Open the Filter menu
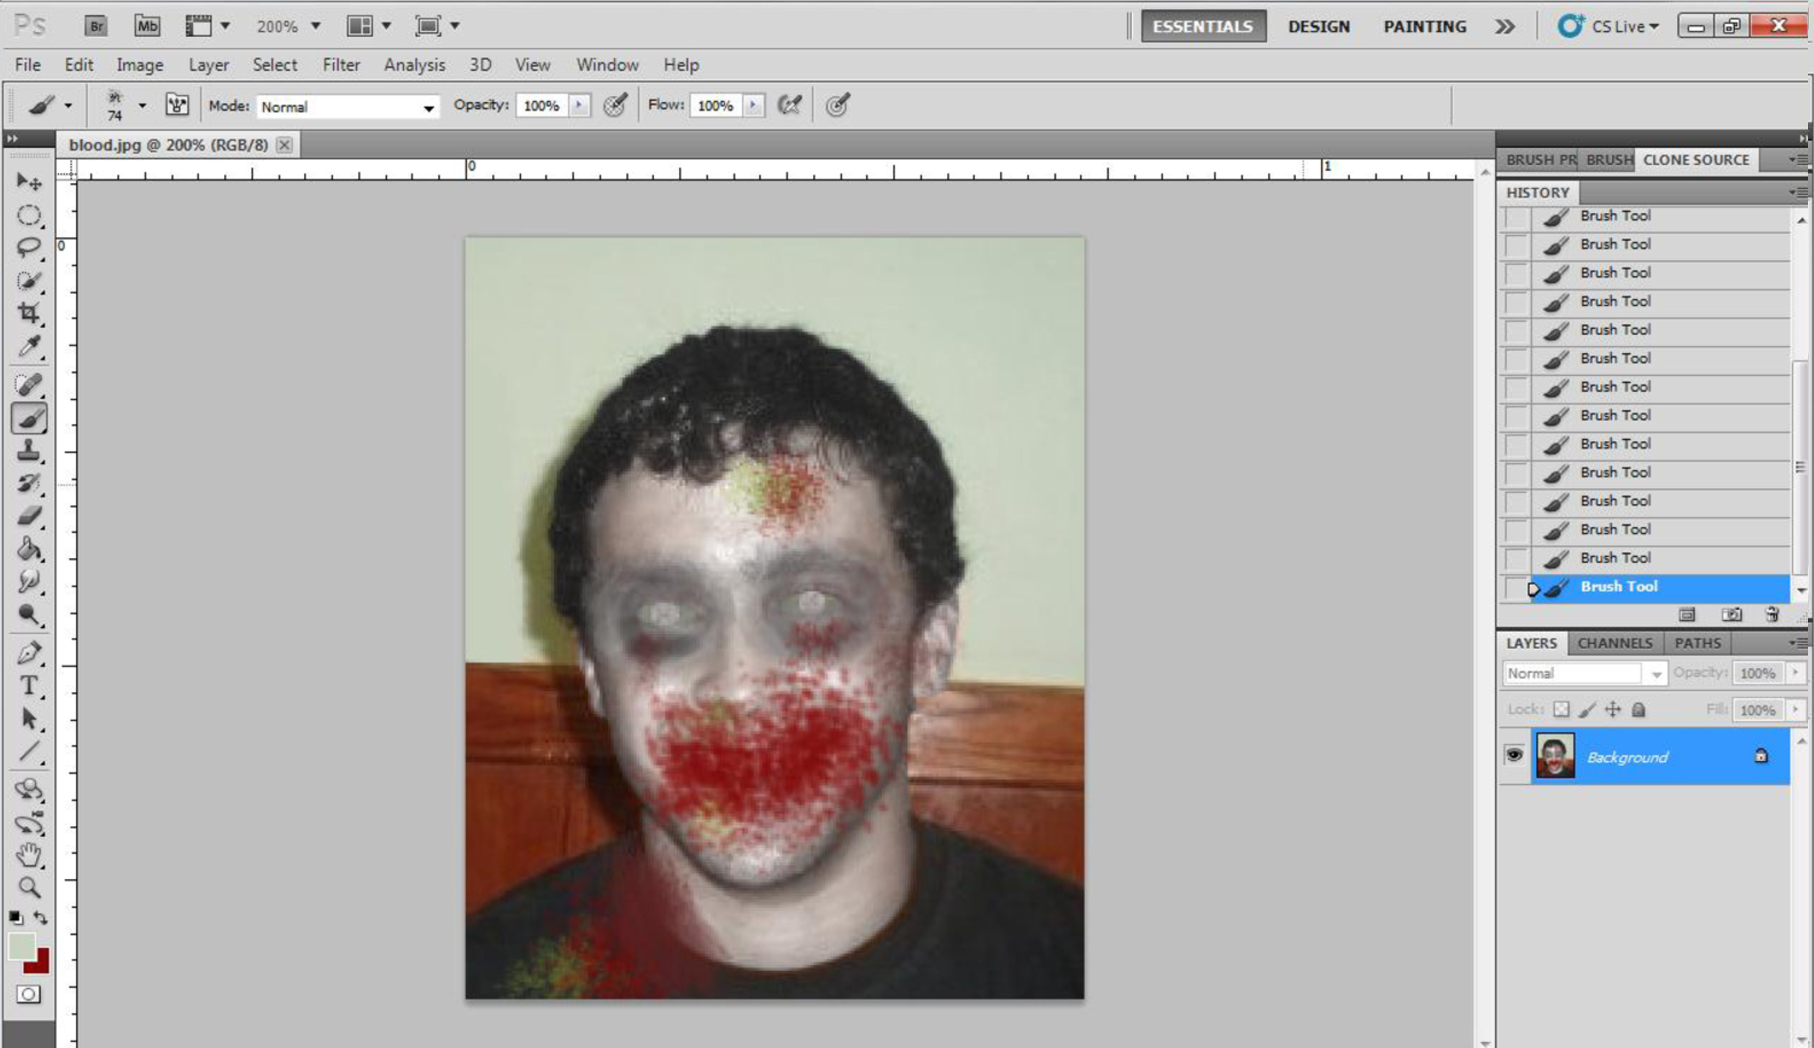 click(341, 64)
